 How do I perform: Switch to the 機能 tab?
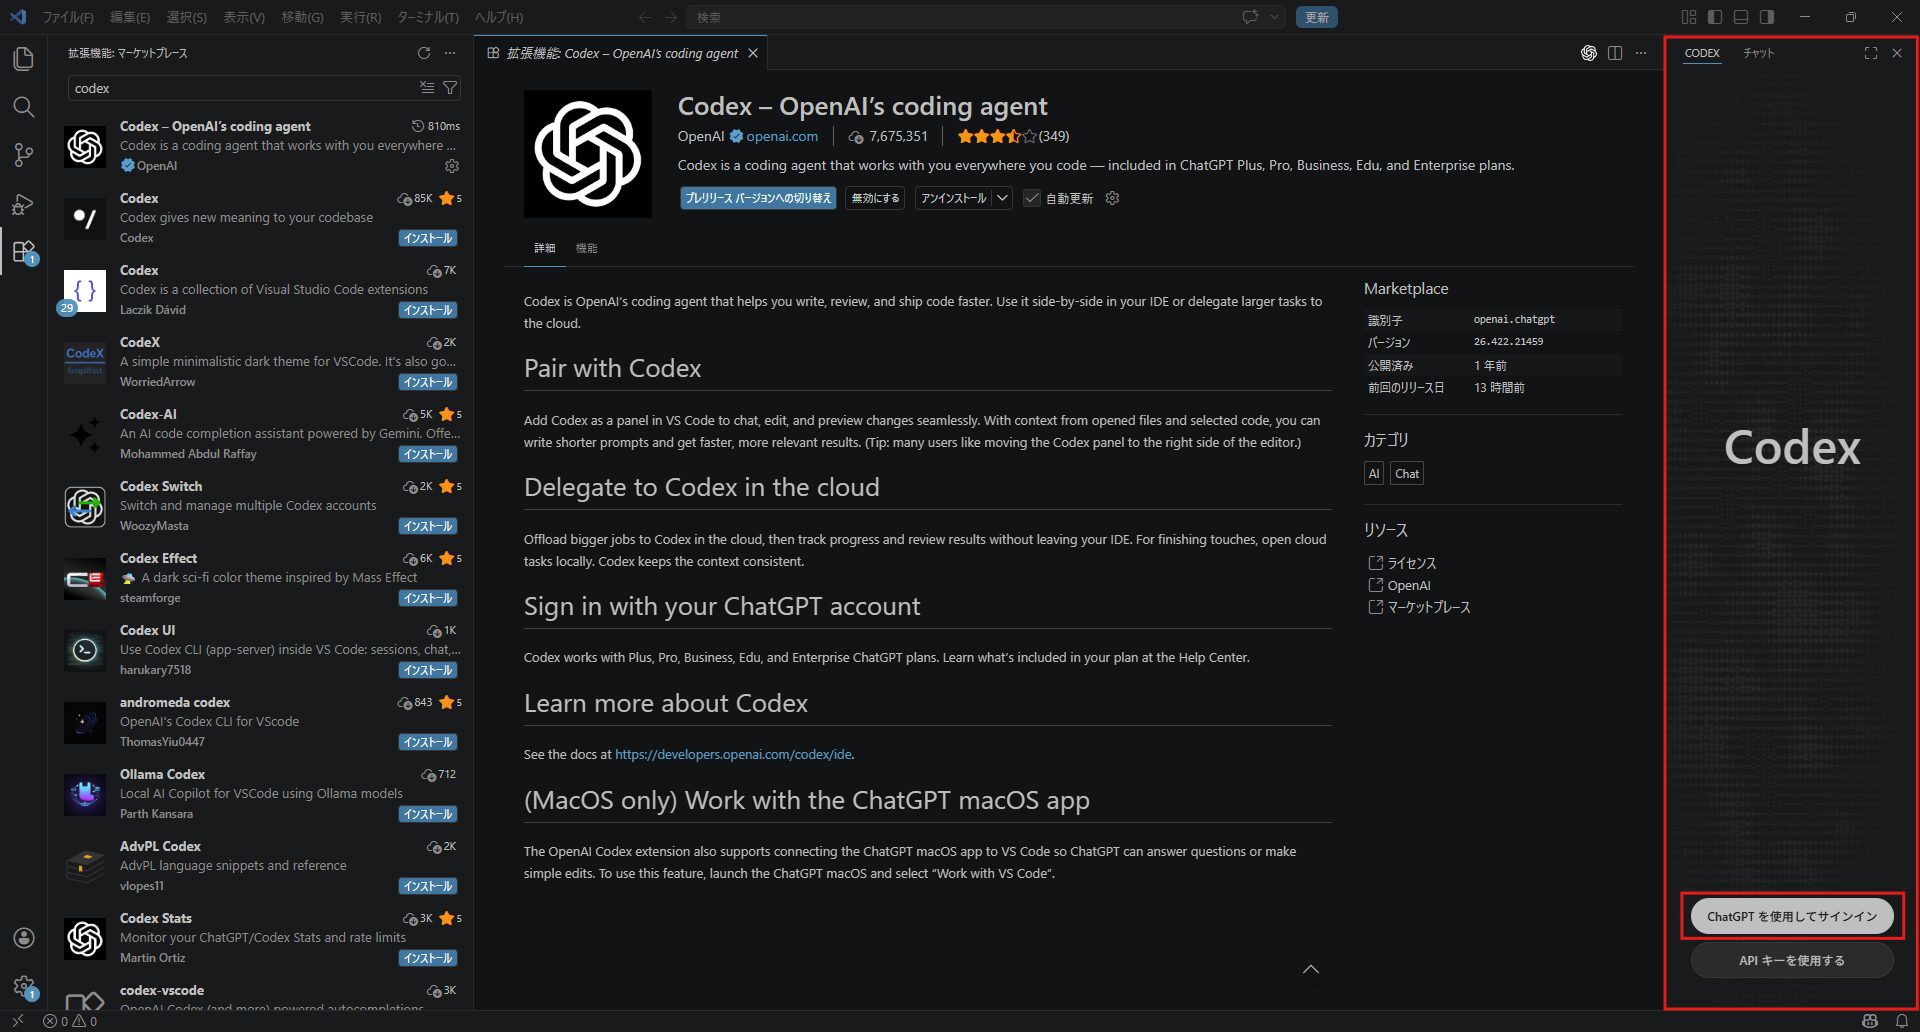[586, 248]
